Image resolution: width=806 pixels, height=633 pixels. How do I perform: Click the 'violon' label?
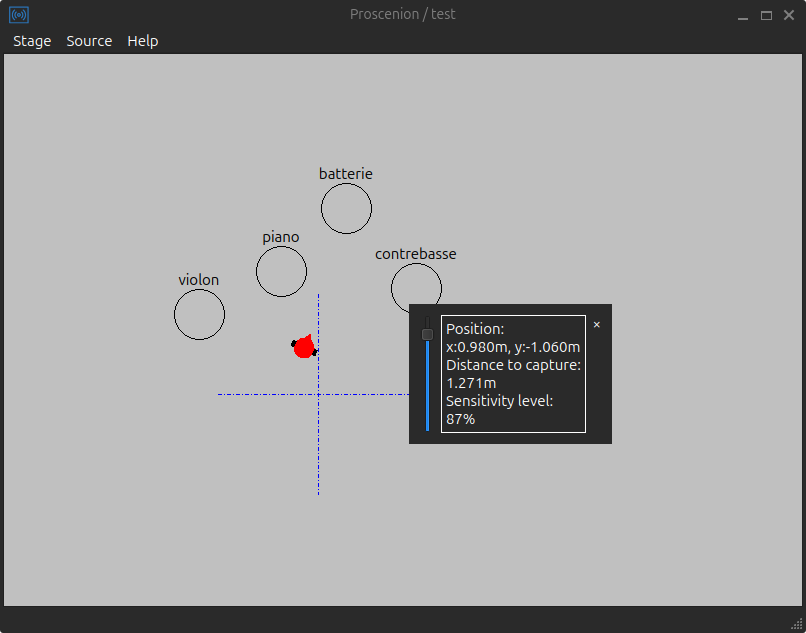click(x=198, y=280)
